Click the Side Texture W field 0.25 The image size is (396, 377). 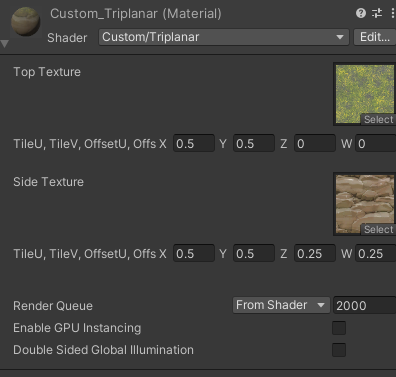click(x=376, y=254)
